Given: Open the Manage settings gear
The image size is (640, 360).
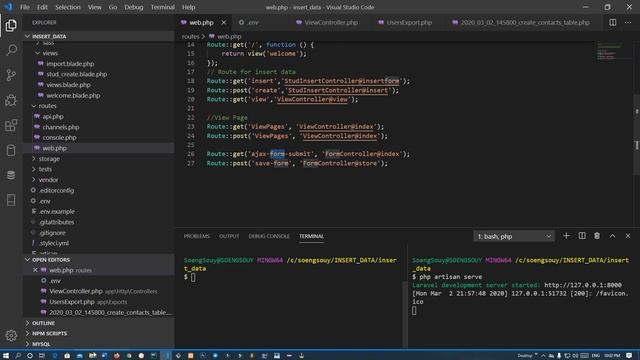Looking at the screenshot, I should (11, 336).
